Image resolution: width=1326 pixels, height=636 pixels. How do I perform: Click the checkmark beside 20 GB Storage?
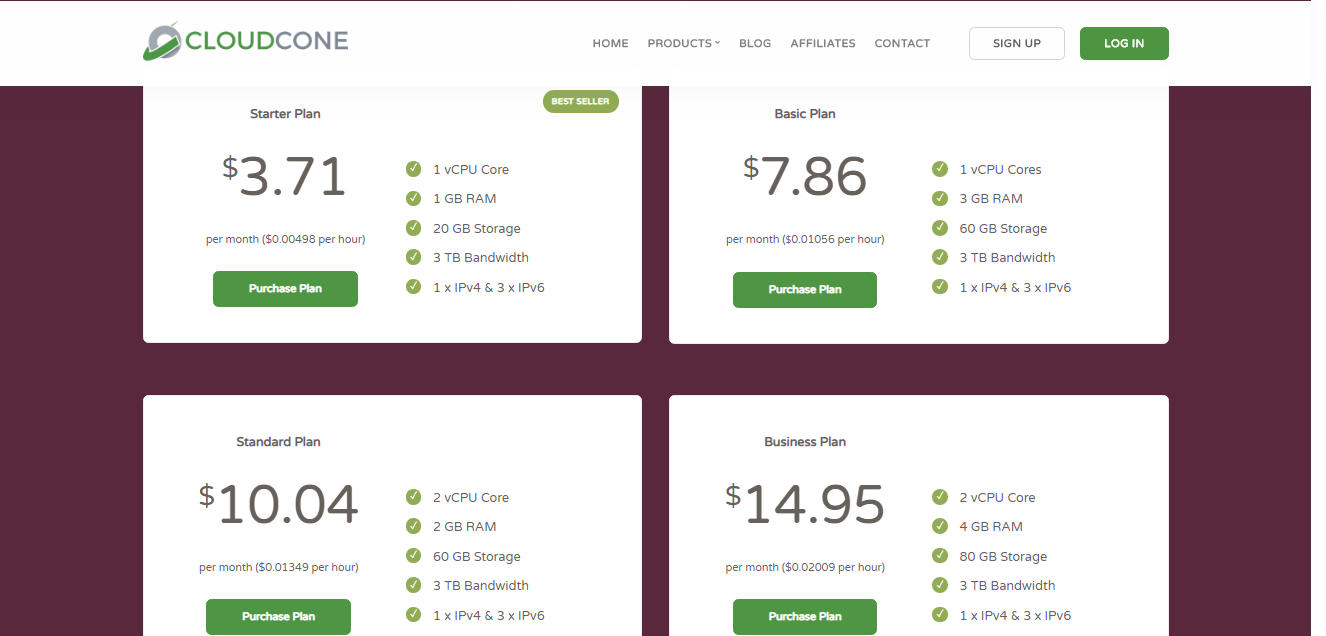(414, 228)
